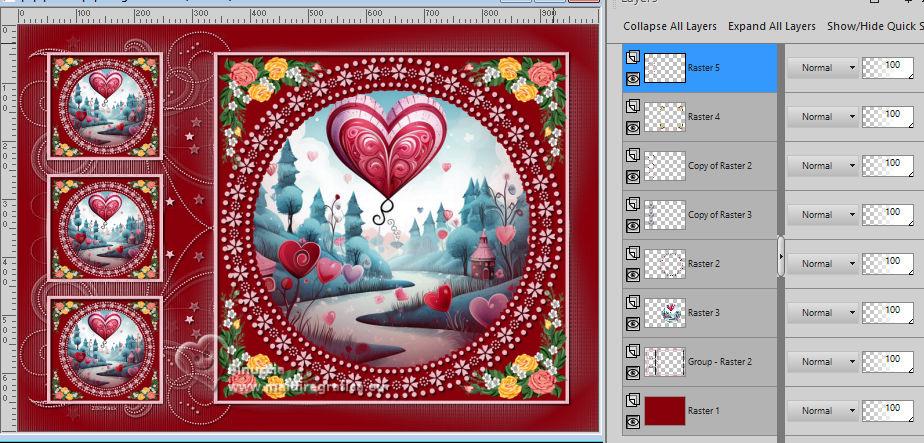Click the Copy of Raster 2 layer thumbnail
924x443 pixels.
[x=665, y=166]
